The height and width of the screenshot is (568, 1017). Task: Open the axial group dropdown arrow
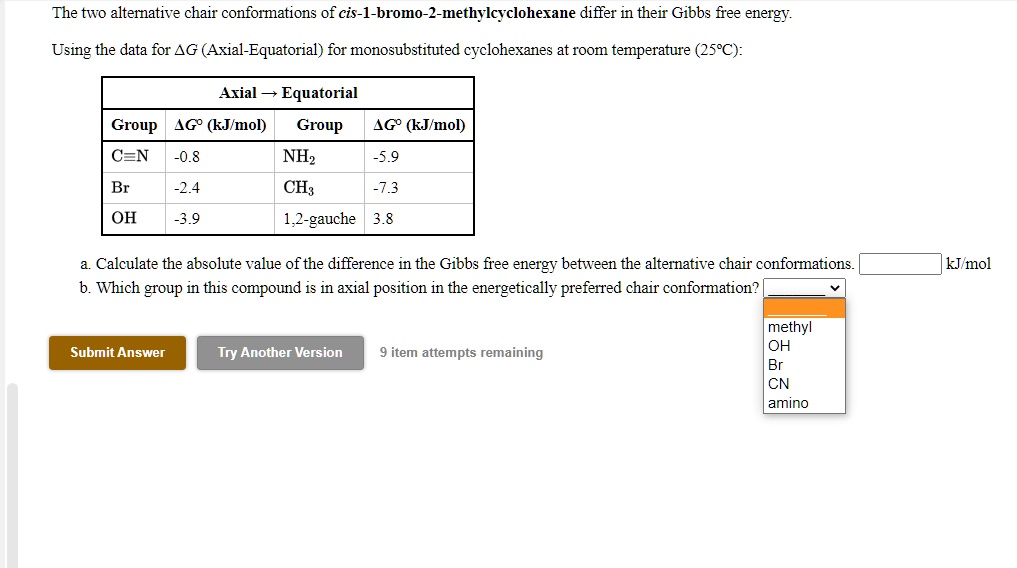tap(835, 289)
